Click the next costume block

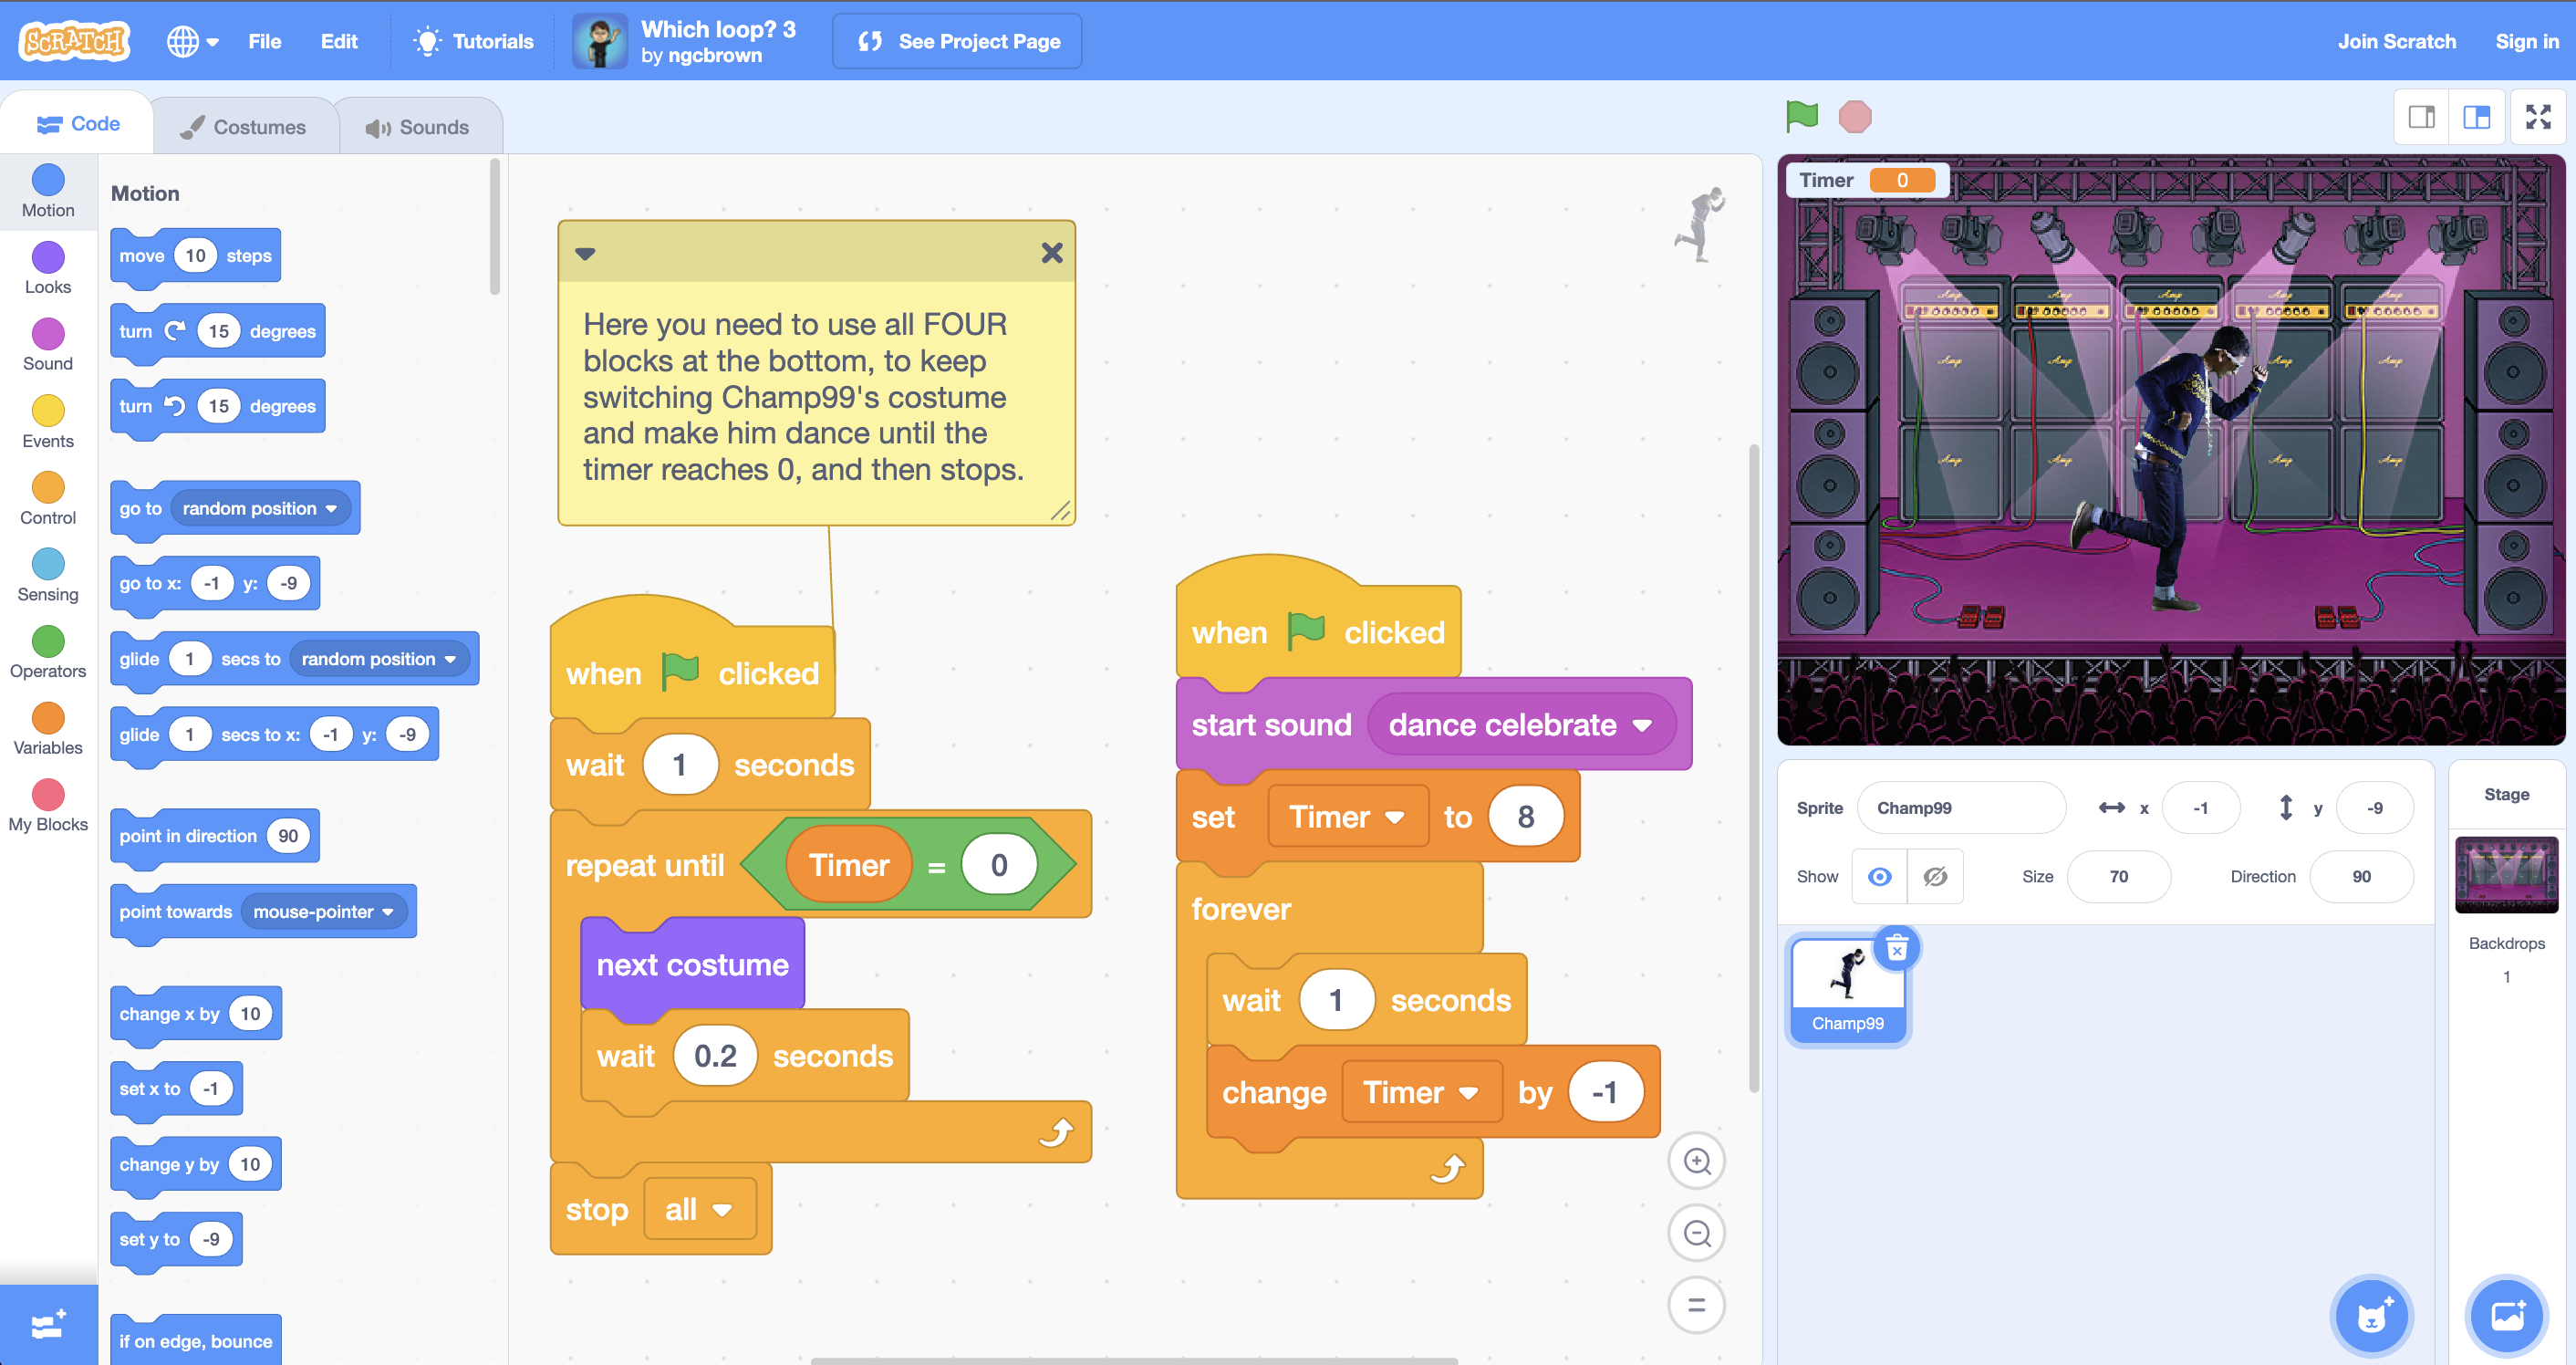tap(692, 965)
